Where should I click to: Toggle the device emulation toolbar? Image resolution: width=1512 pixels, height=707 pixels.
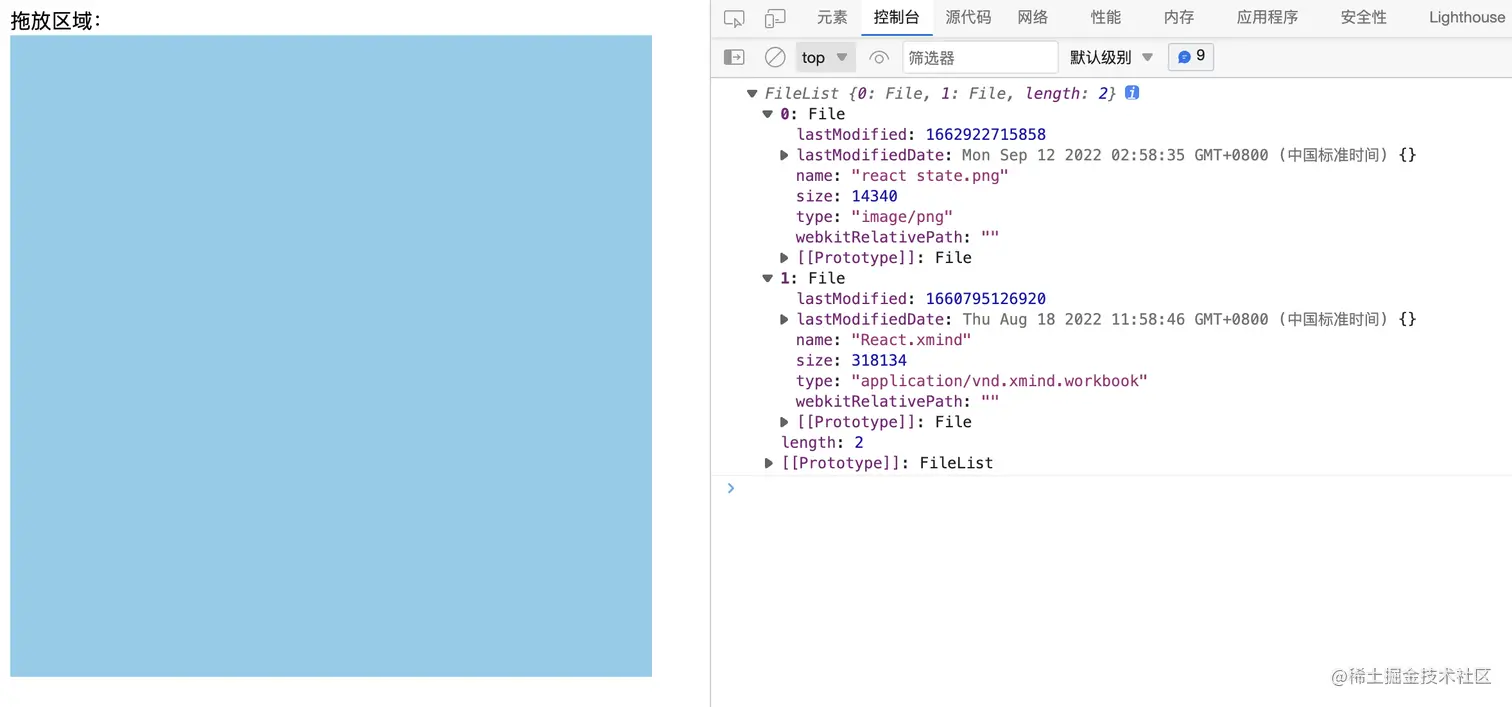point(770,17)
